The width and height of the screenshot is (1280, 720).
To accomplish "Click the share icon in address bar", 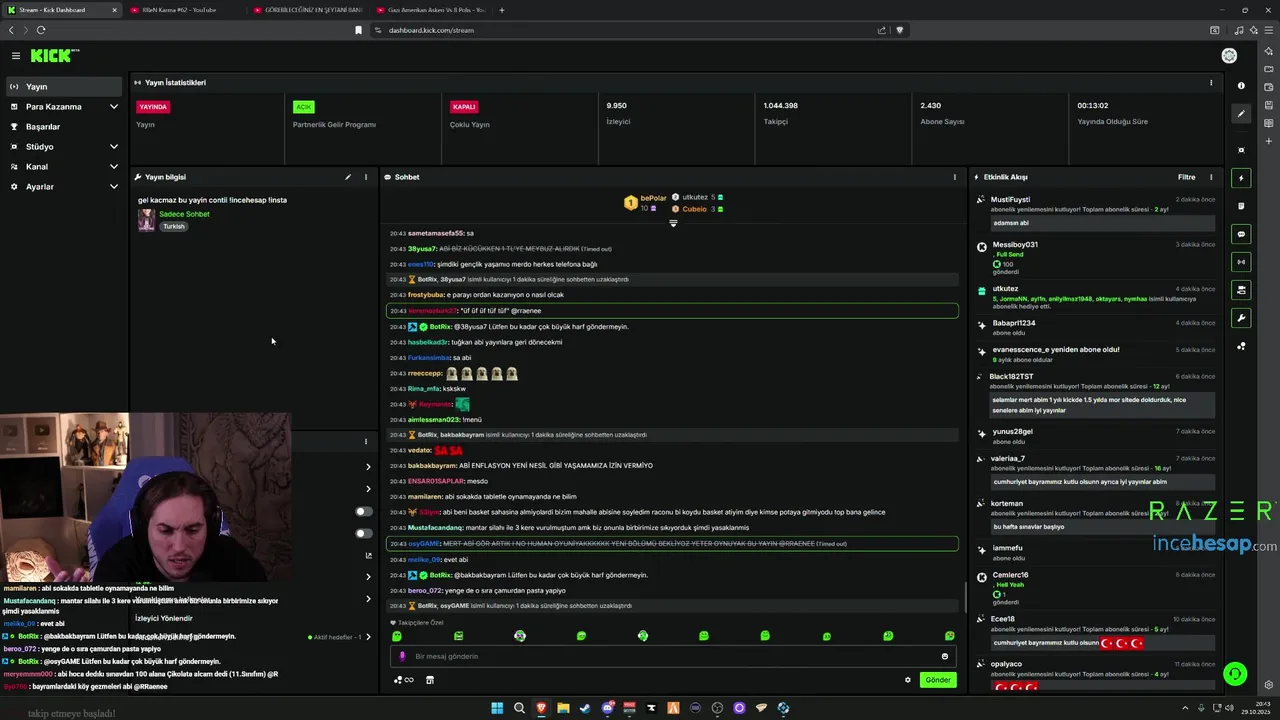I will [x=881, y=30].
